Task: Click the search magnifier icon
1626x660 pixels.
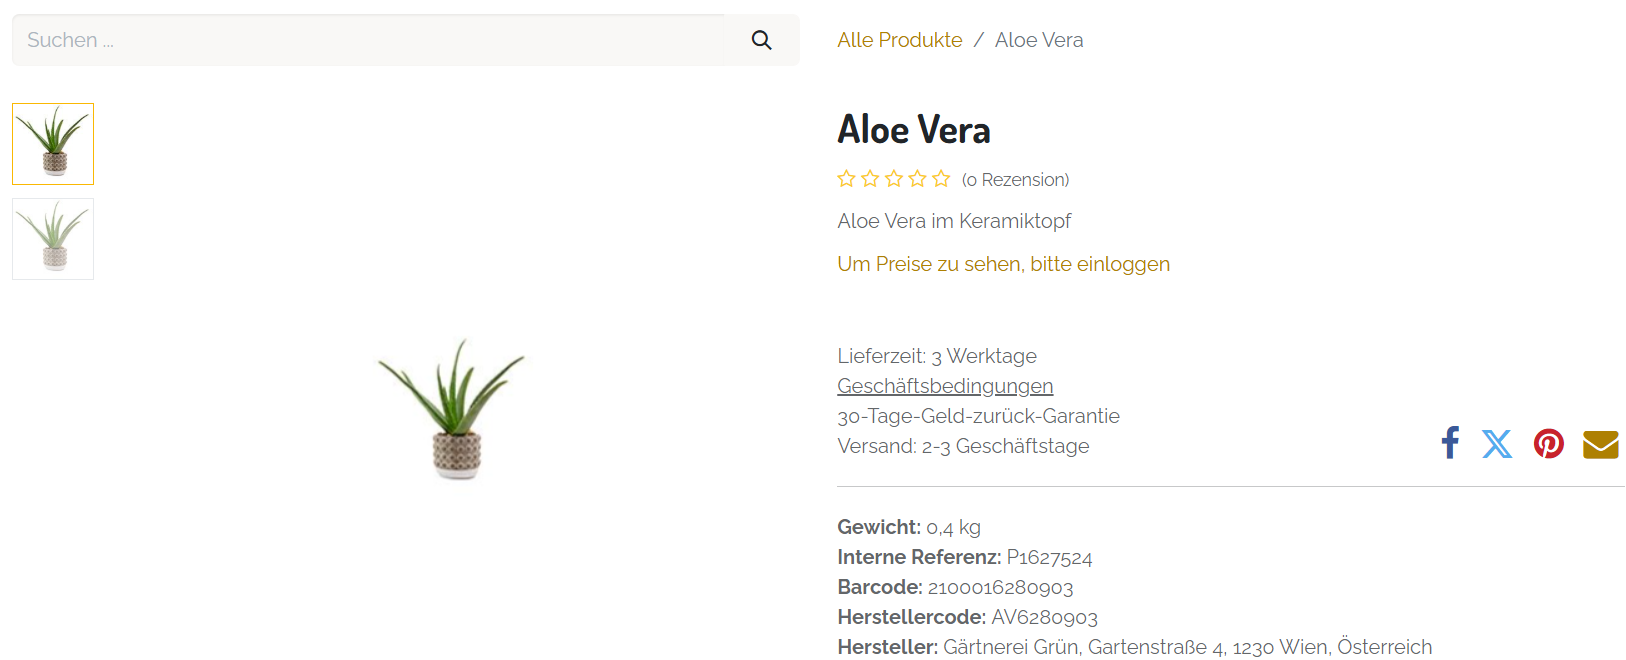Action: point(761,40)
